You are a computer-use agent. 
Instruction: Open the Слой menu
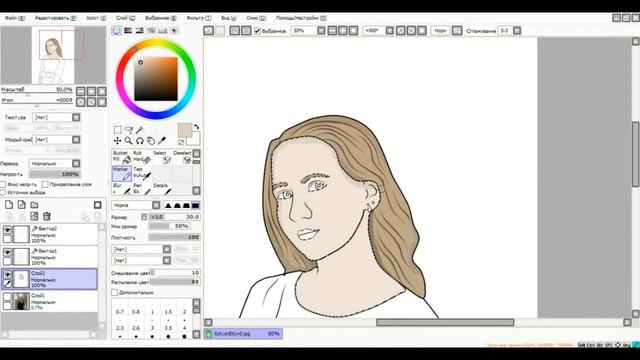(125, 18)
